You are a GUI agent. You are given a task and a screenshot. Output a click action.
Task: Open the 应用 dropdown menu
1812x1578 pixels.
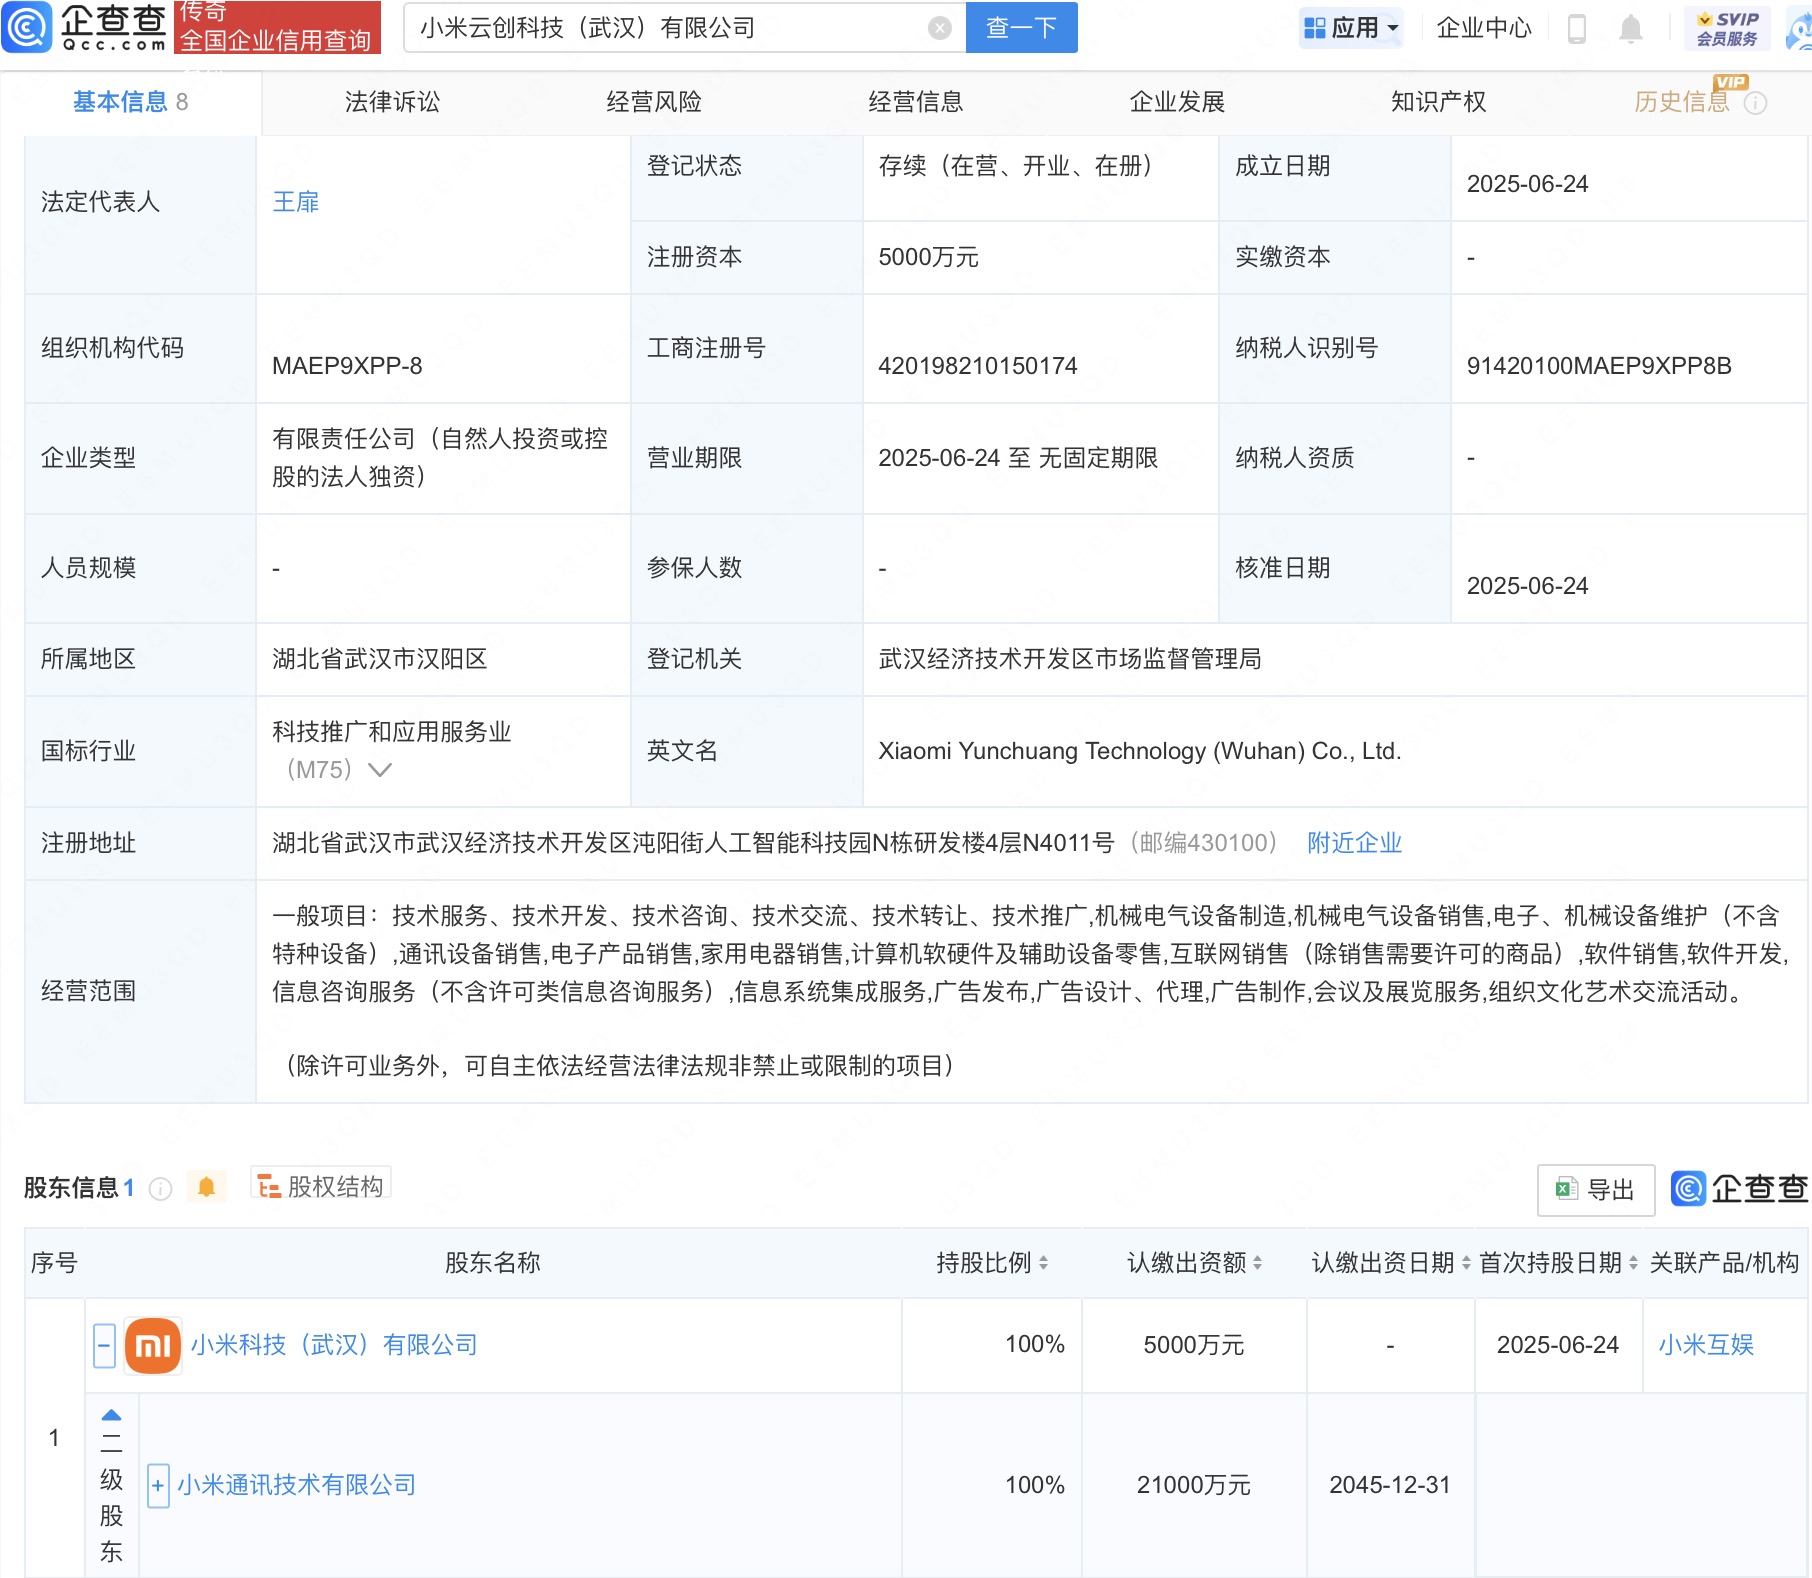(1351, 28)
